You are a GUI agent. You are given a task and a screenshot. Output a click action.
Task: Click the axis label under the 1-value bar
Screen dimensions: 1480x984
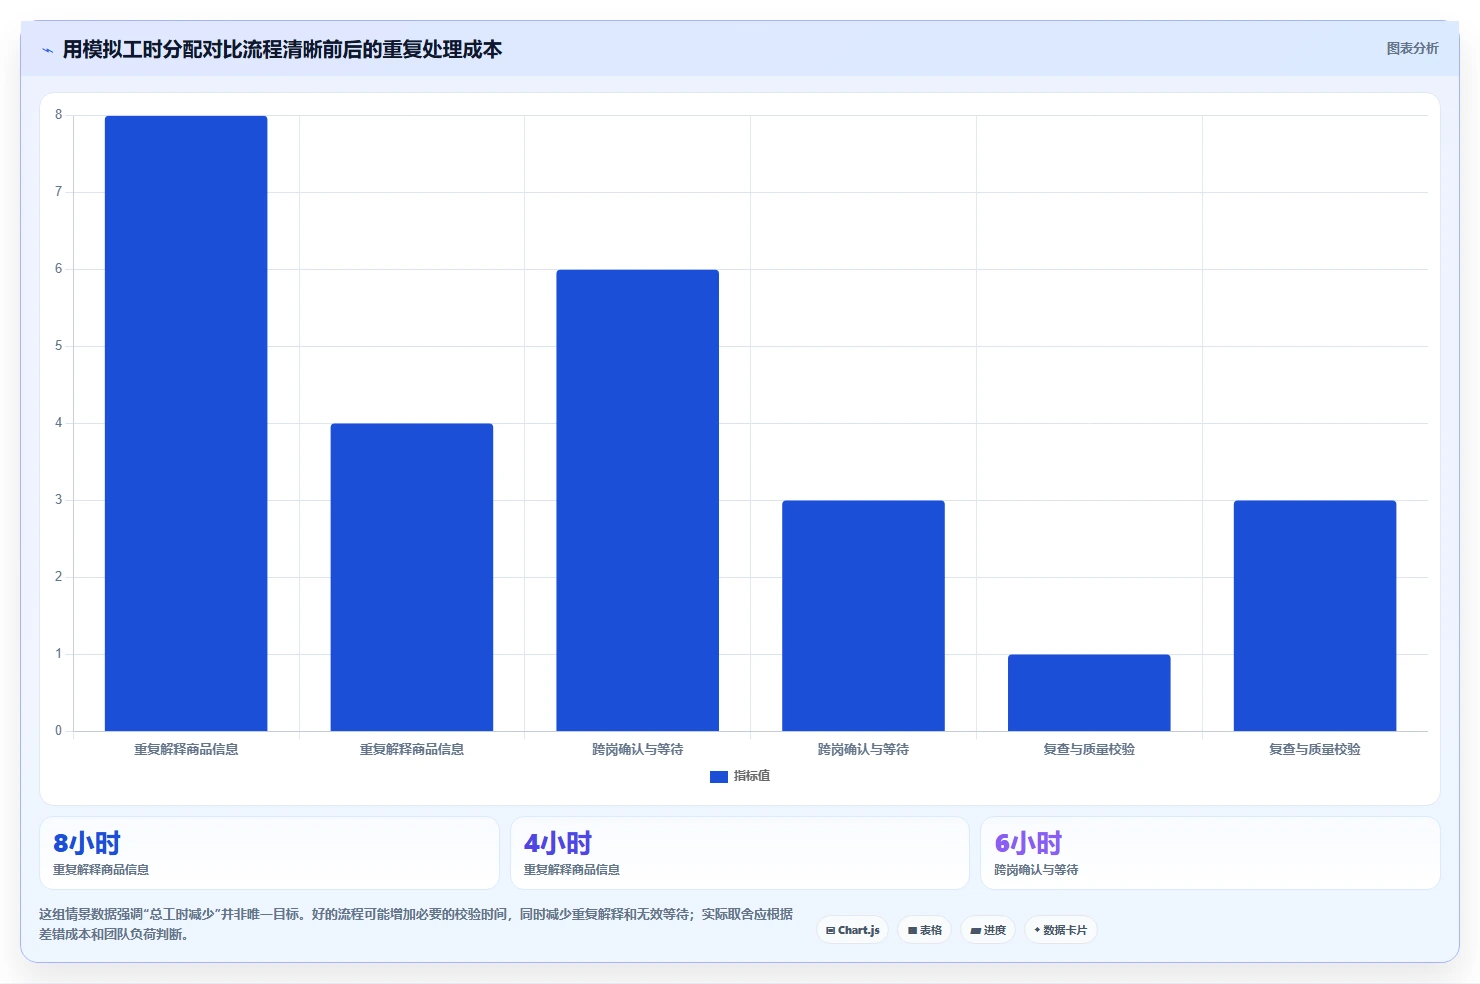tap(1089, 749)
